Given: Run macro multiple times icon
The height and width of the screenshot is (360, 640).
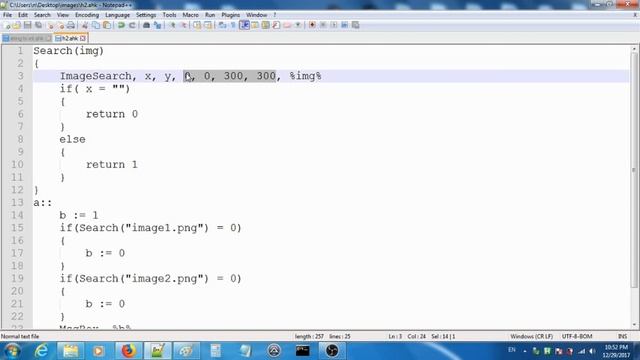Looking at the screenshot, I should click(344, 25).
